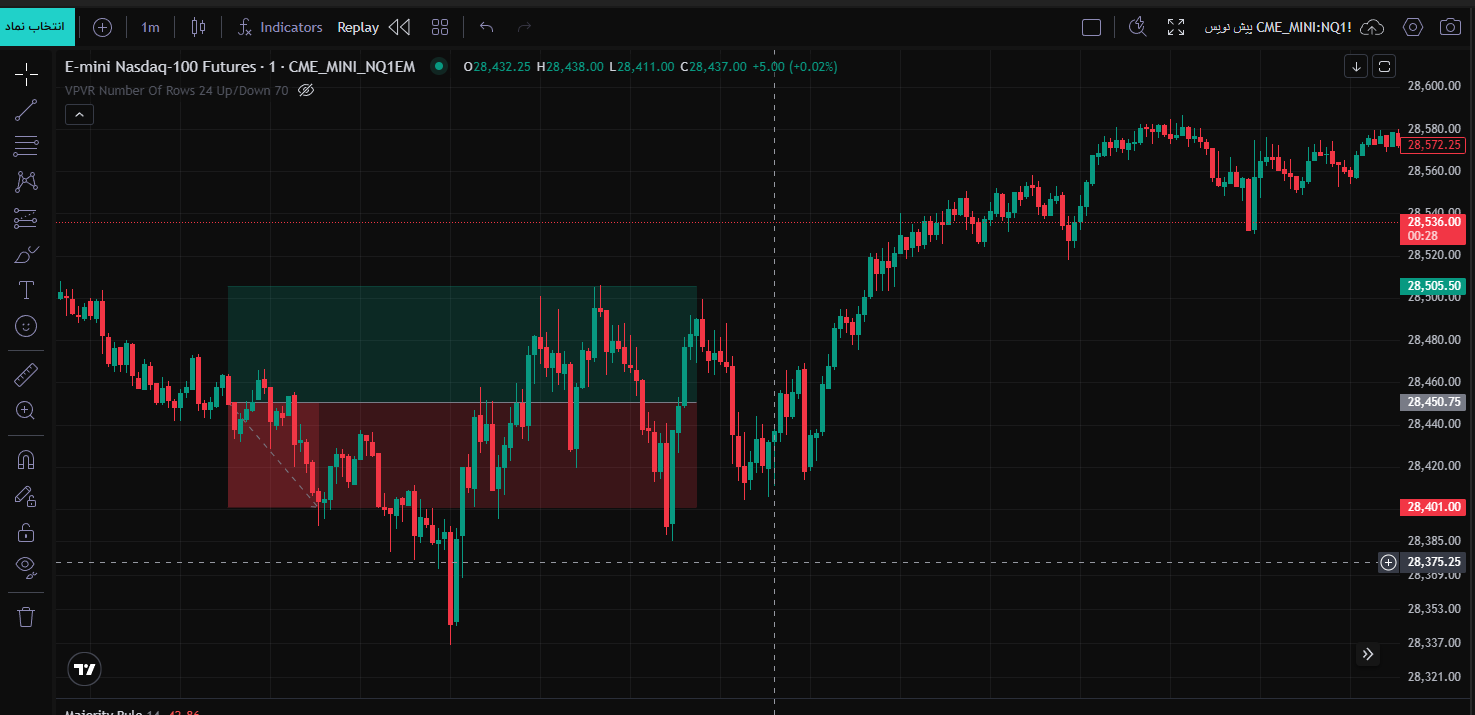
Task: Collapse the indicator legend with chevron
Action: point(79,114)
